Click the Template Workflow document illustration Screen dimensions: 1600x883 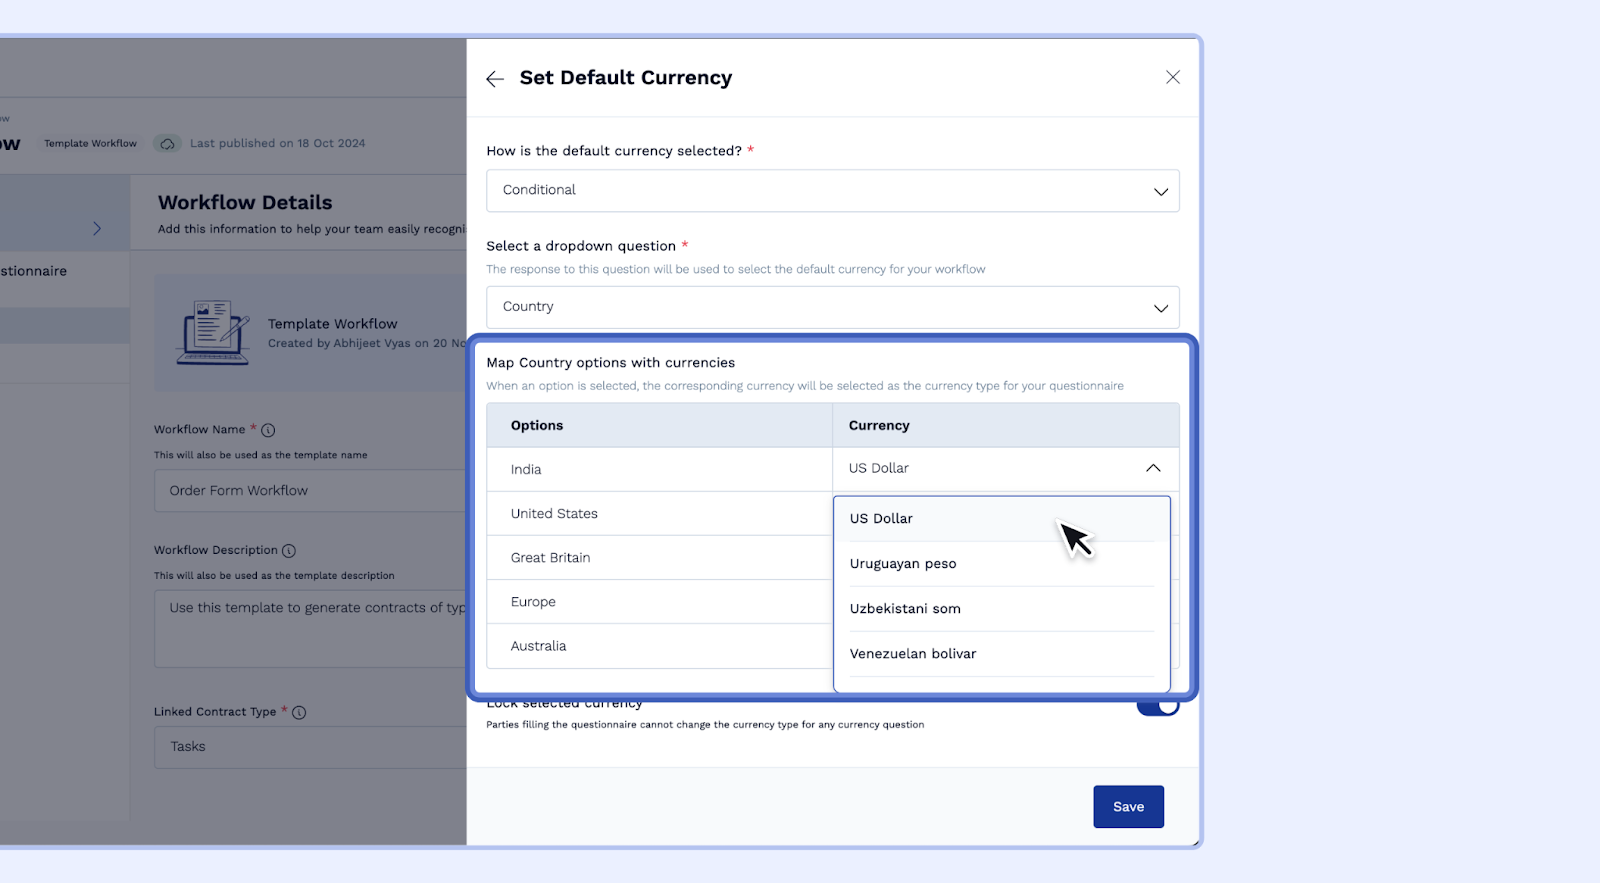213,333
